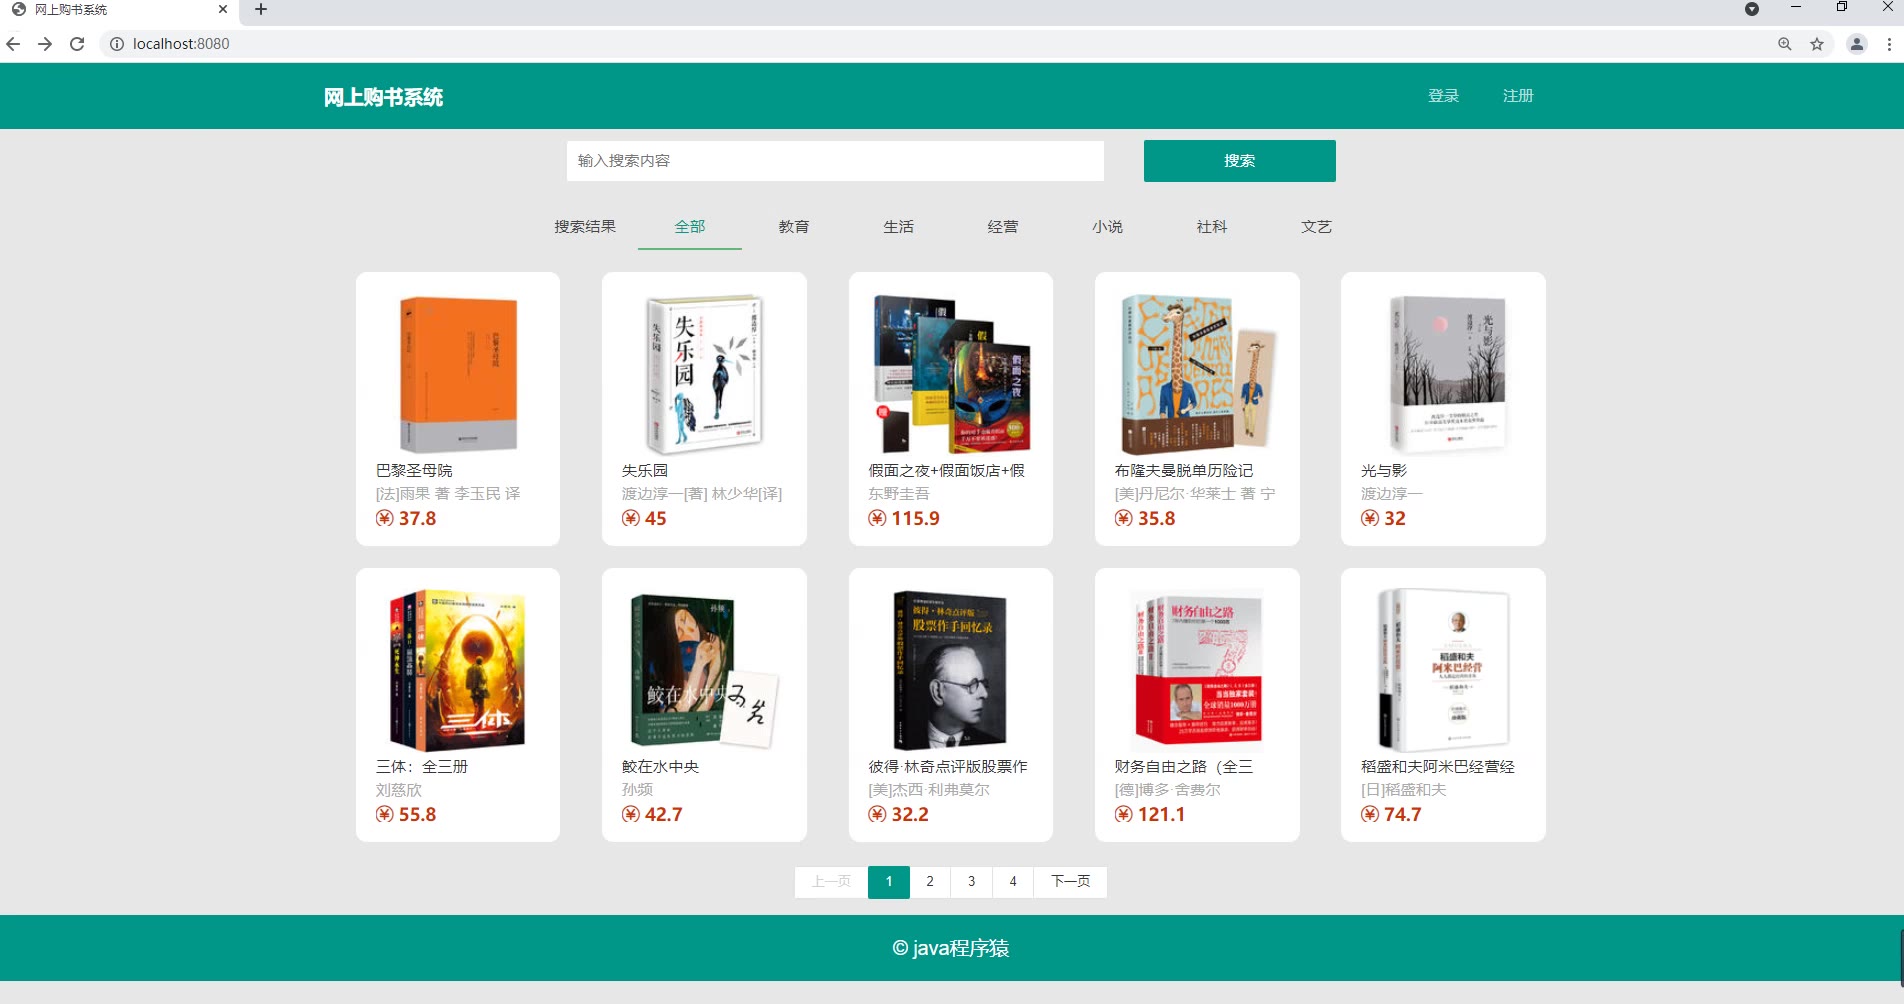
Task: Select the 生活 category tab
Action: tap(899, 227)
